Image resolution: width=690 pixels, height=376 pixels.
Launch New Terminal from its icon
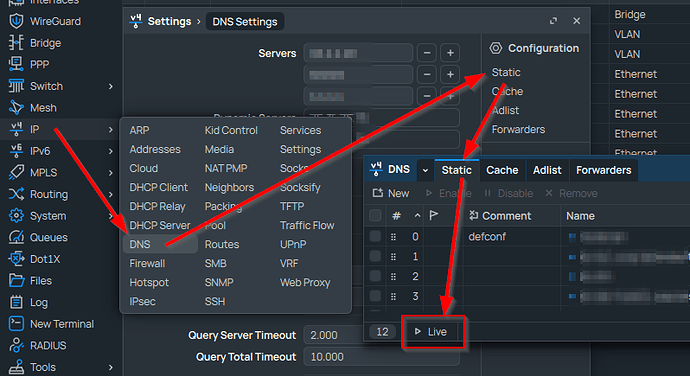[x=16, y=324]
